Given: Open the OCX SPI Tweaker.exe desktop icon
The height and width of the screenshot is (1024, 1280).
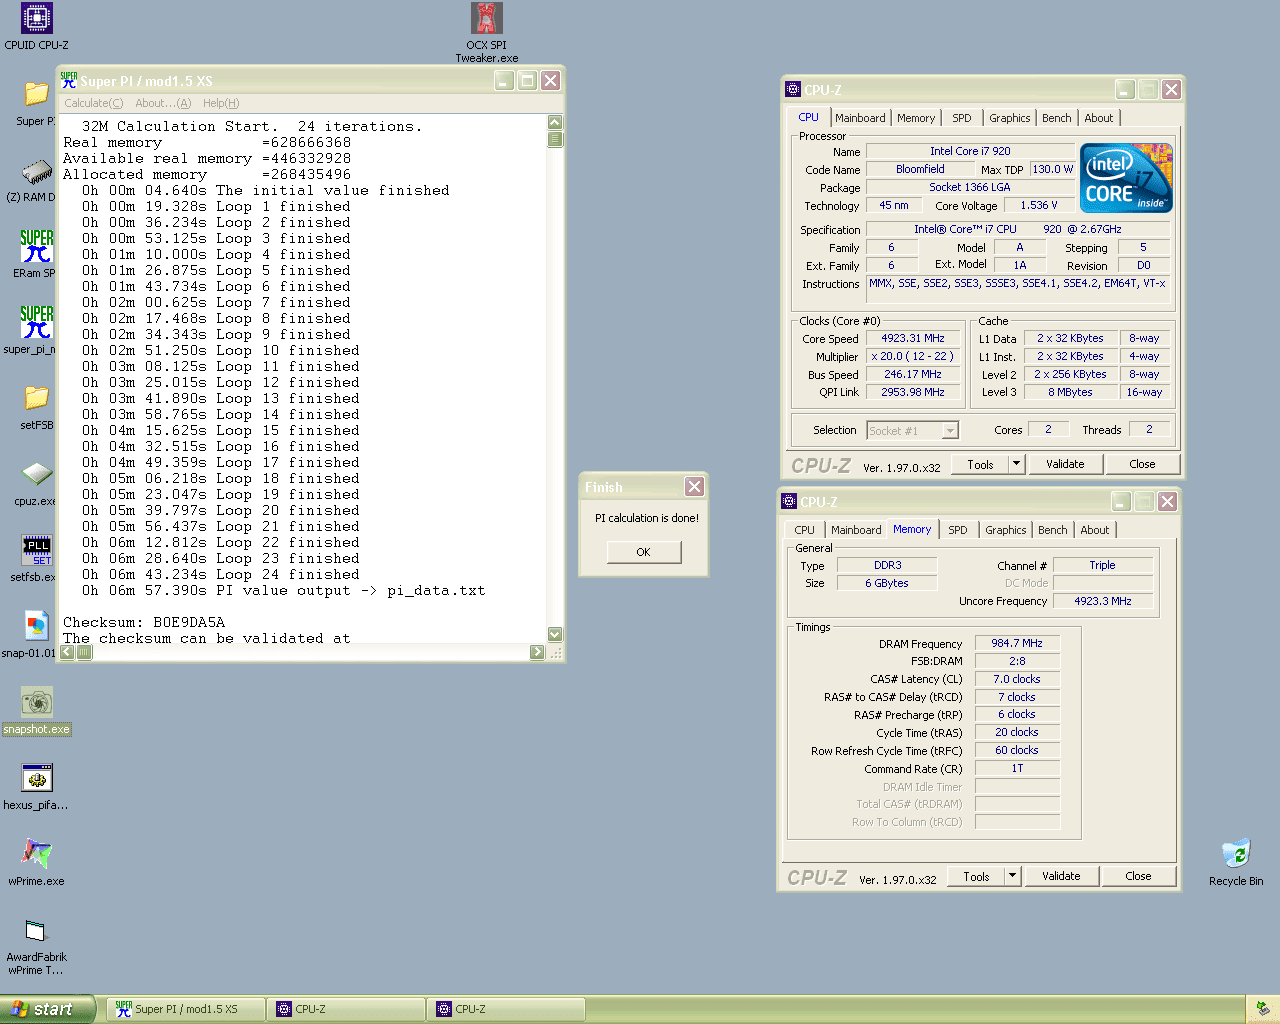Looking at the screenshot, I should pyautogui.click(x=487, y=19).
